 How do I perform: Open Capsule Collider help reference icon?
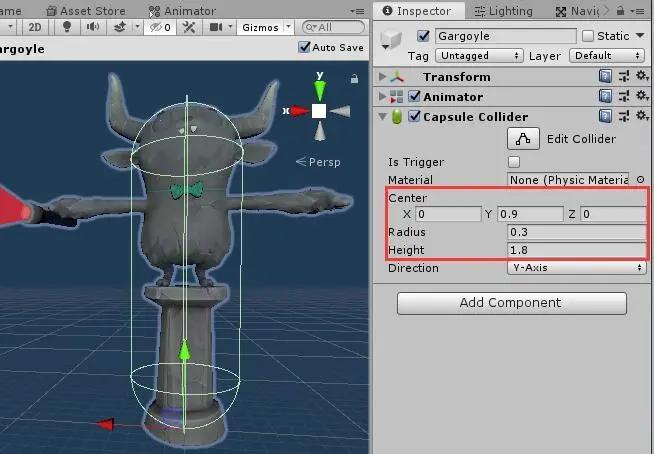pos(605,116)
